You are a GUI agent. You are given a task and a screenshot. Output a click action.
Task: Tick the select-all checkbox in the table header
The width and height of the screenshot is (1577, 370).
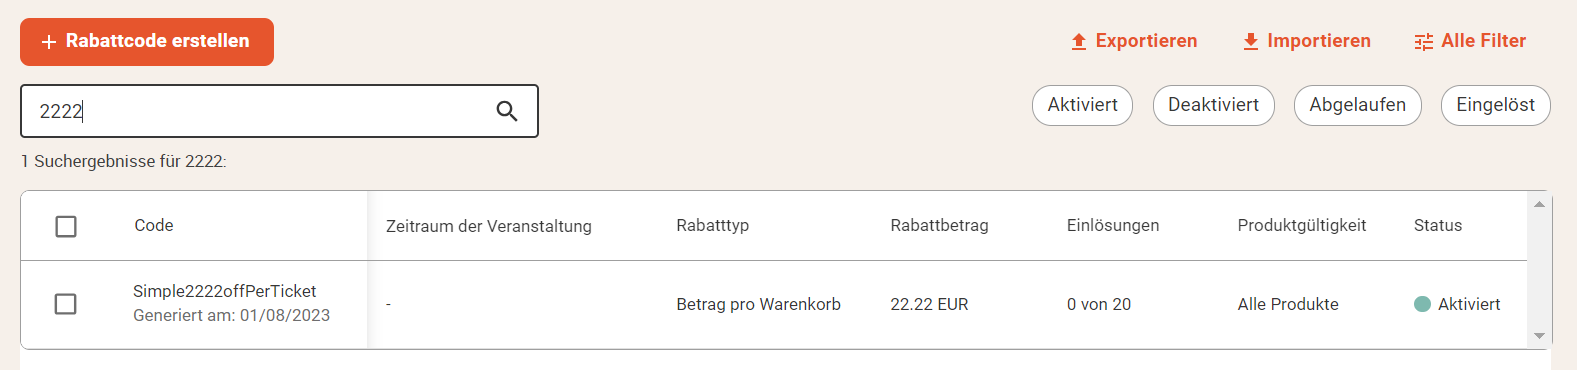tap(66, 226)
